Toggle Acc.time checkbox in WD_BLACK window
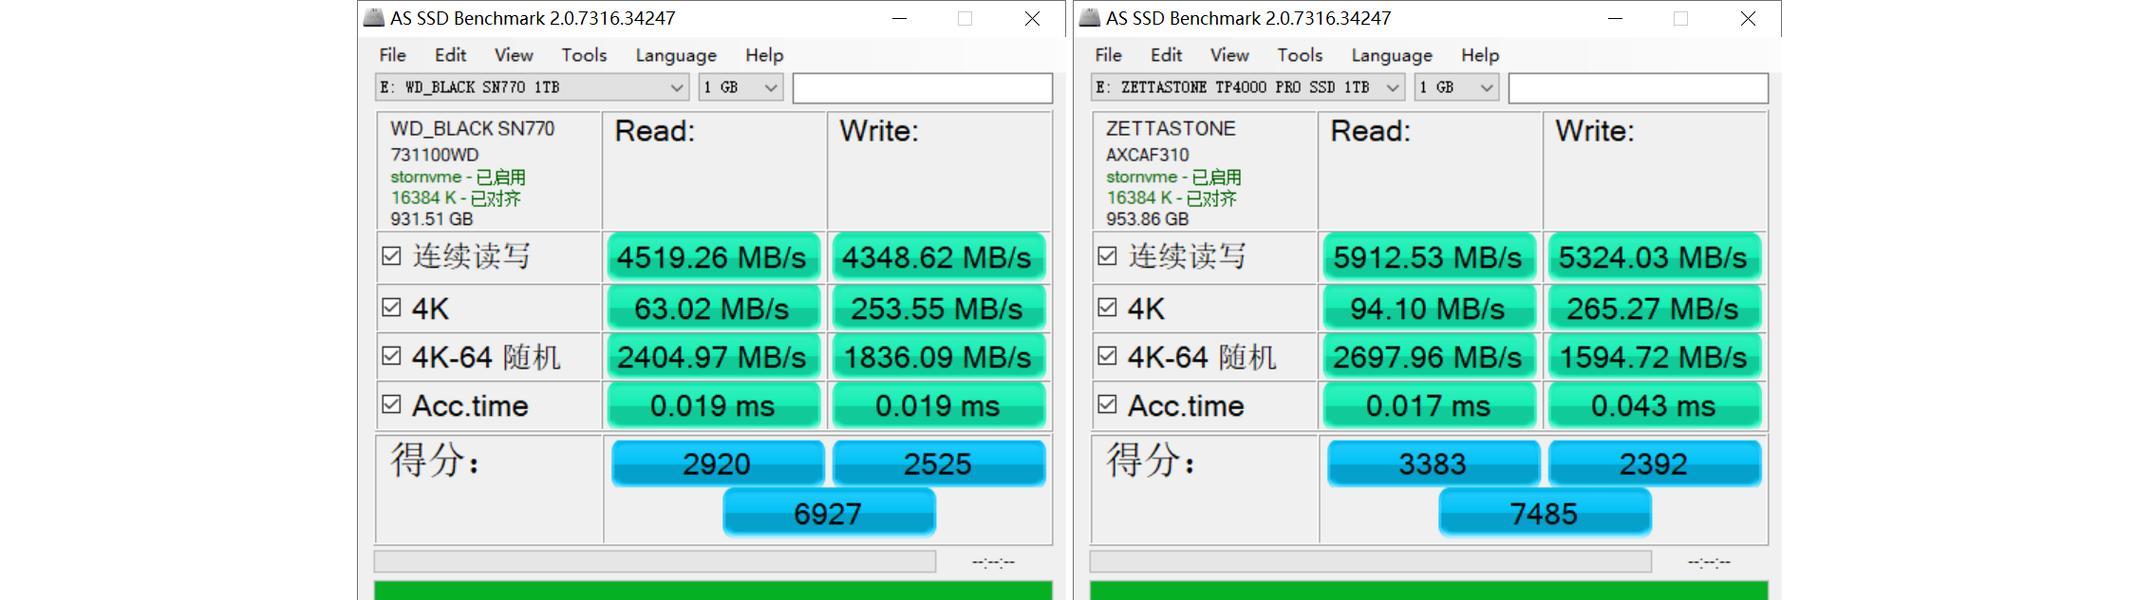The image size is (2156, 600). point(391,404)
